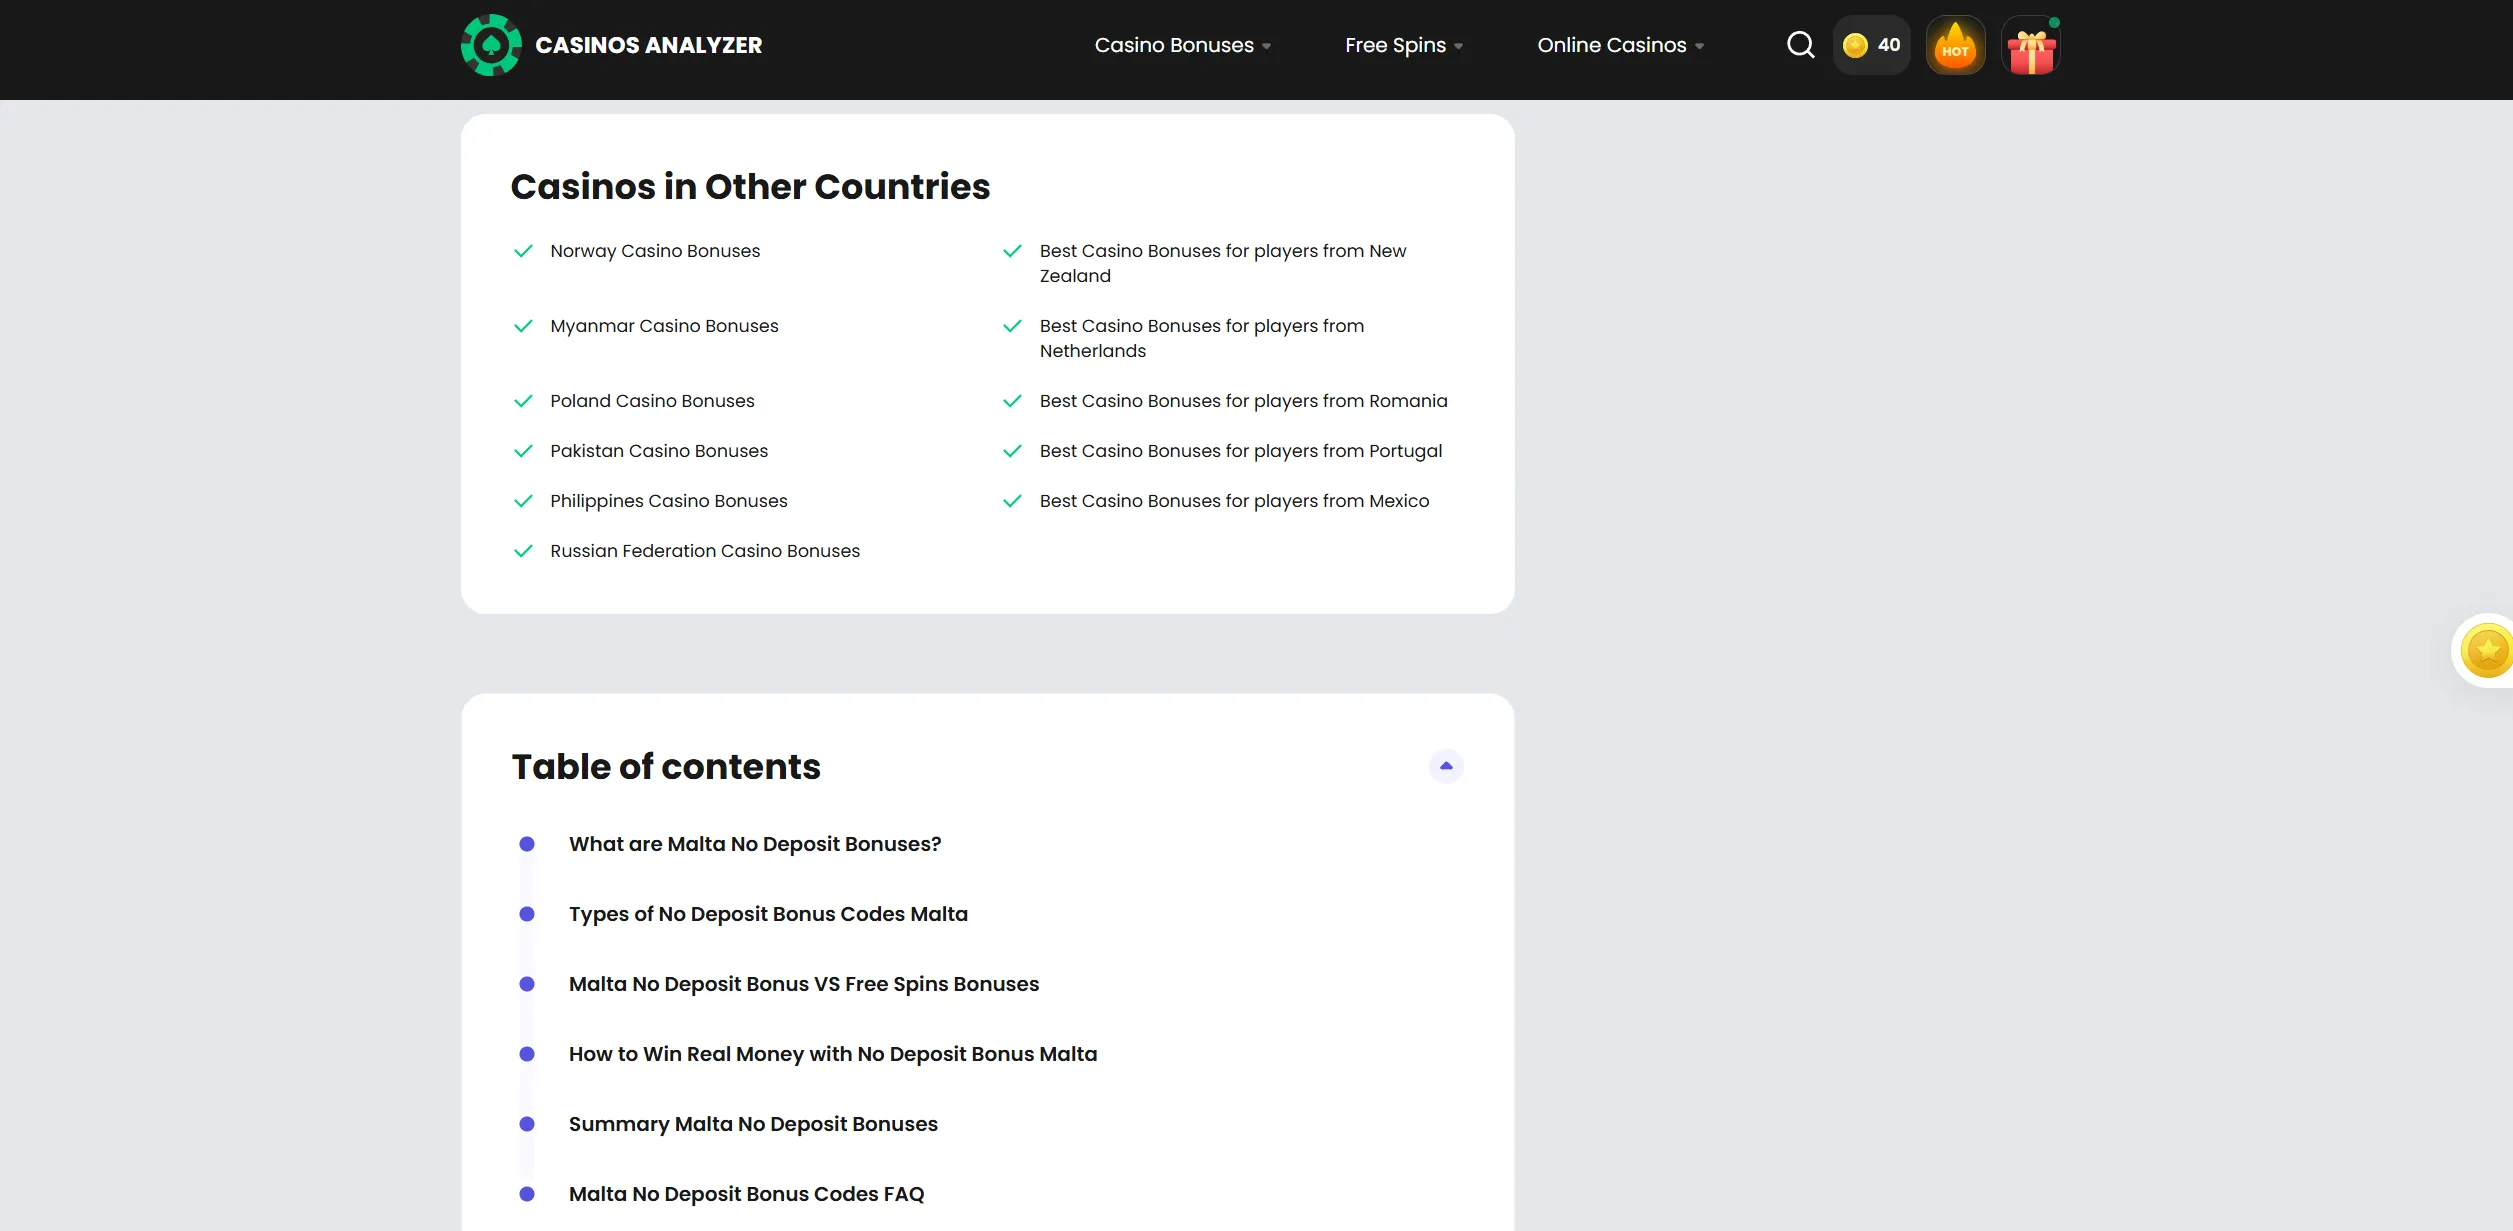This screenshot has width=2513, height=1231.
Task: Select Best Casino Bonuses from Mexico
Action: [1234, 501]
